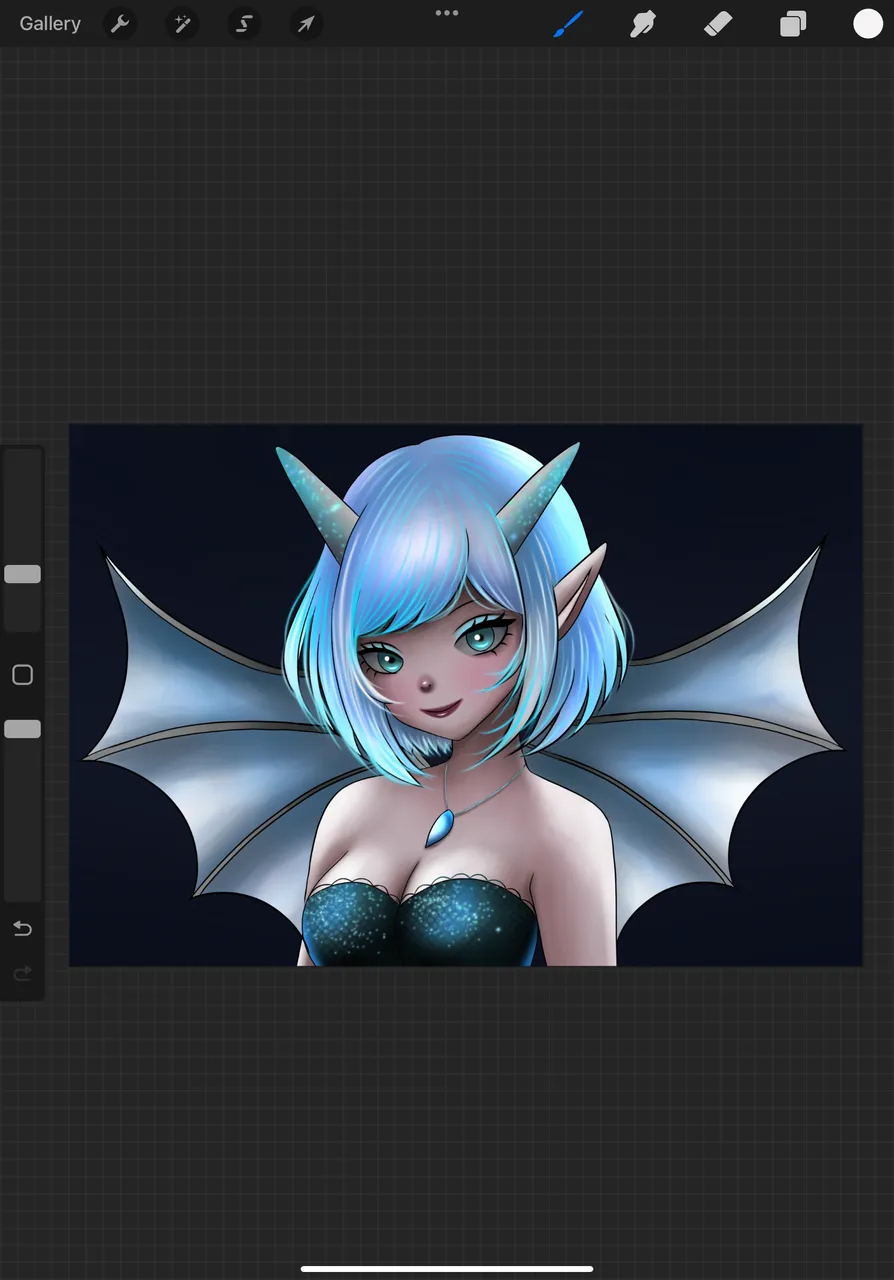Select the Smudge tool
Screen dimensions: 894x1280
[x=643, y=24]
